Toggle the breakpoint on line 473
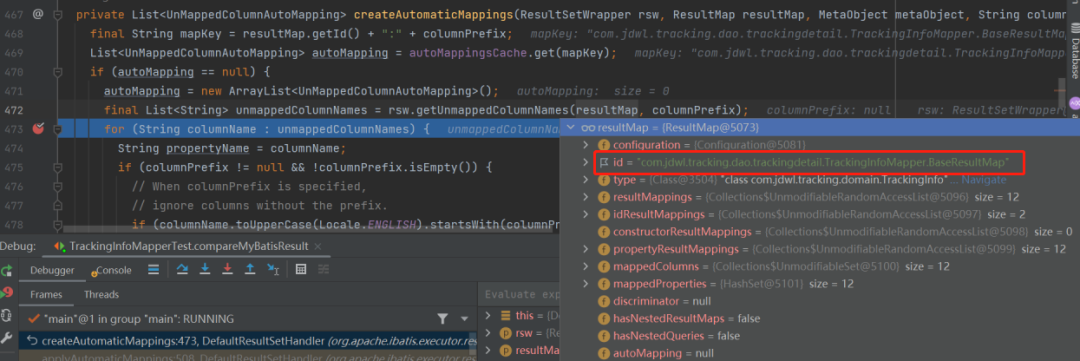The width and height of the screenshot is (1080, 361). [x=39, y=128]
